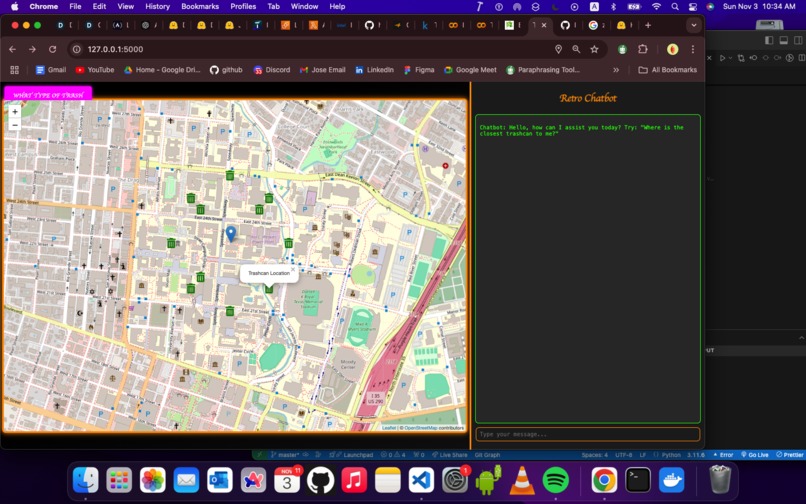Image resolution: width=806 pixels, height=504 pixels.
Task: Open the Leaflet attribution link
Action: pyautogui.click(x=389, y=428)
